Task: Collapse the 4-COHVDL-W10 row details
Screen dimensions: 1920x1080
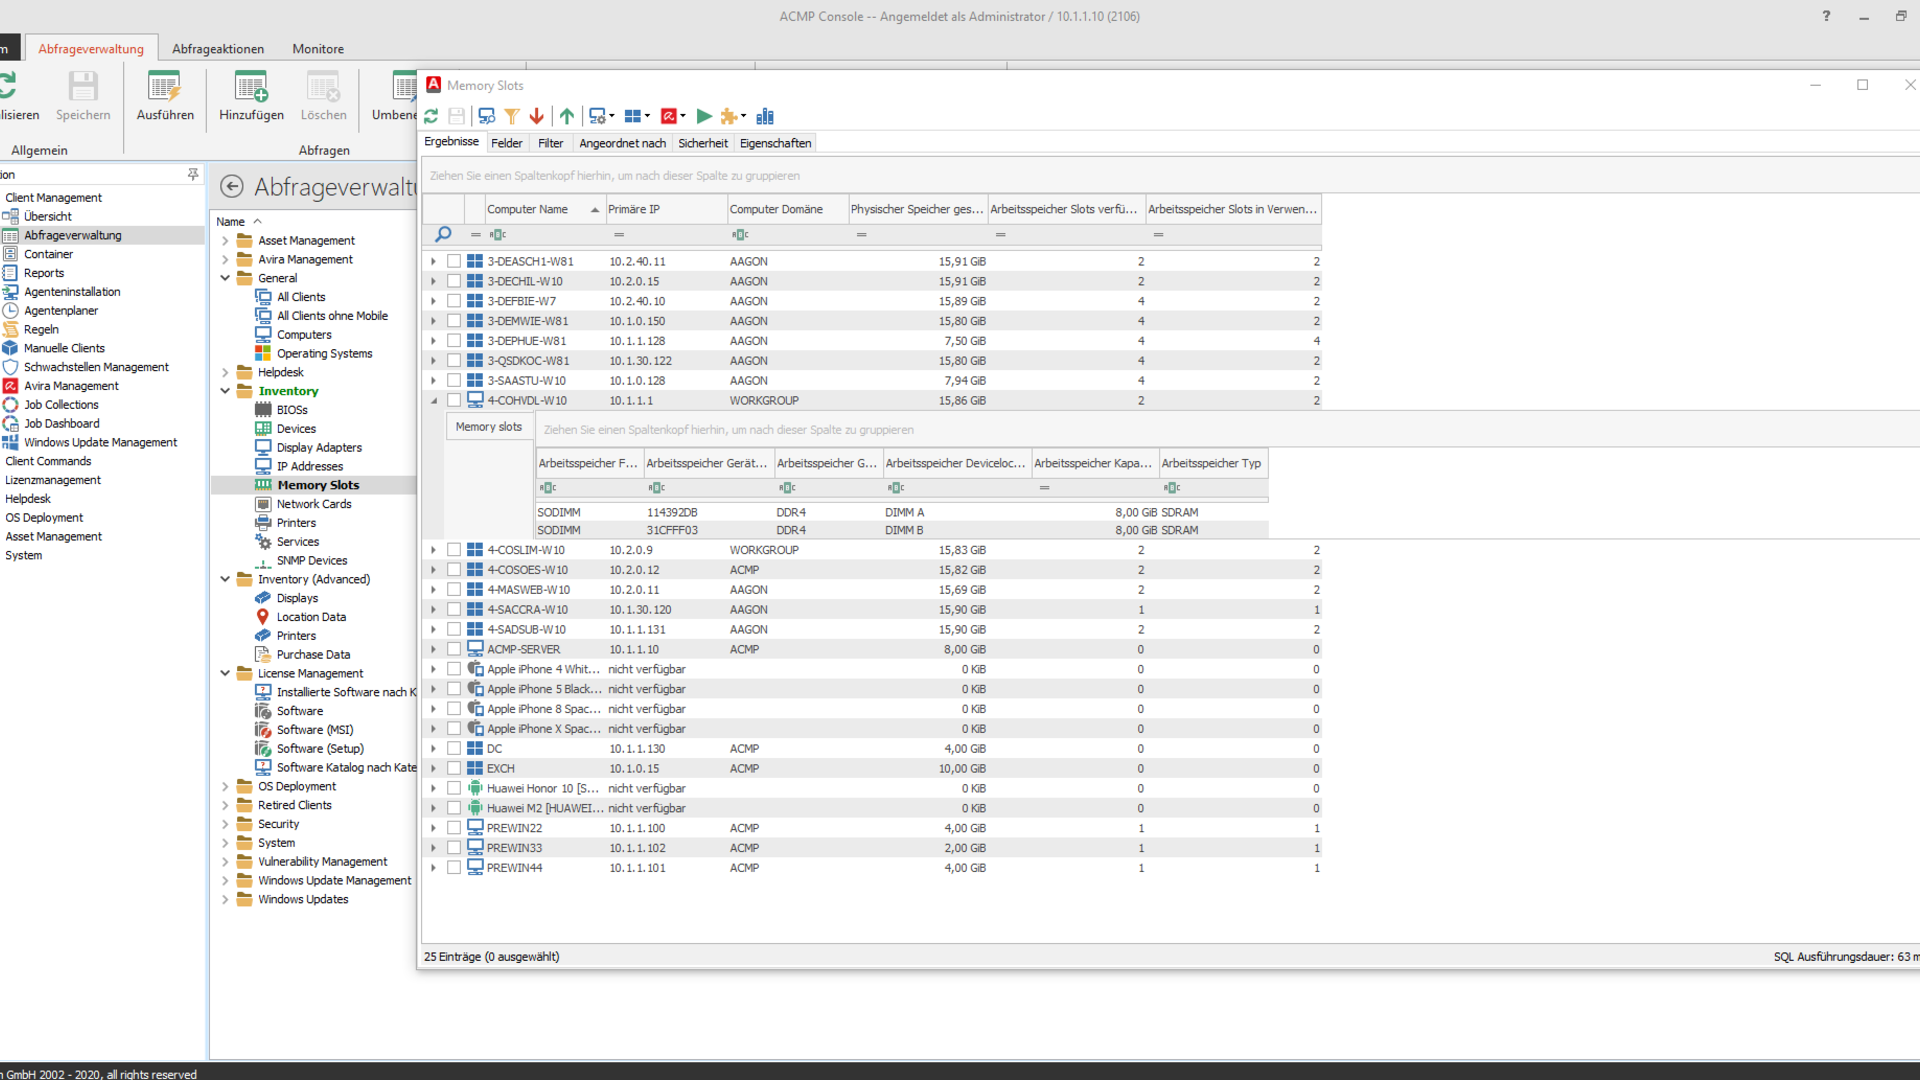Action: [433, 400]
